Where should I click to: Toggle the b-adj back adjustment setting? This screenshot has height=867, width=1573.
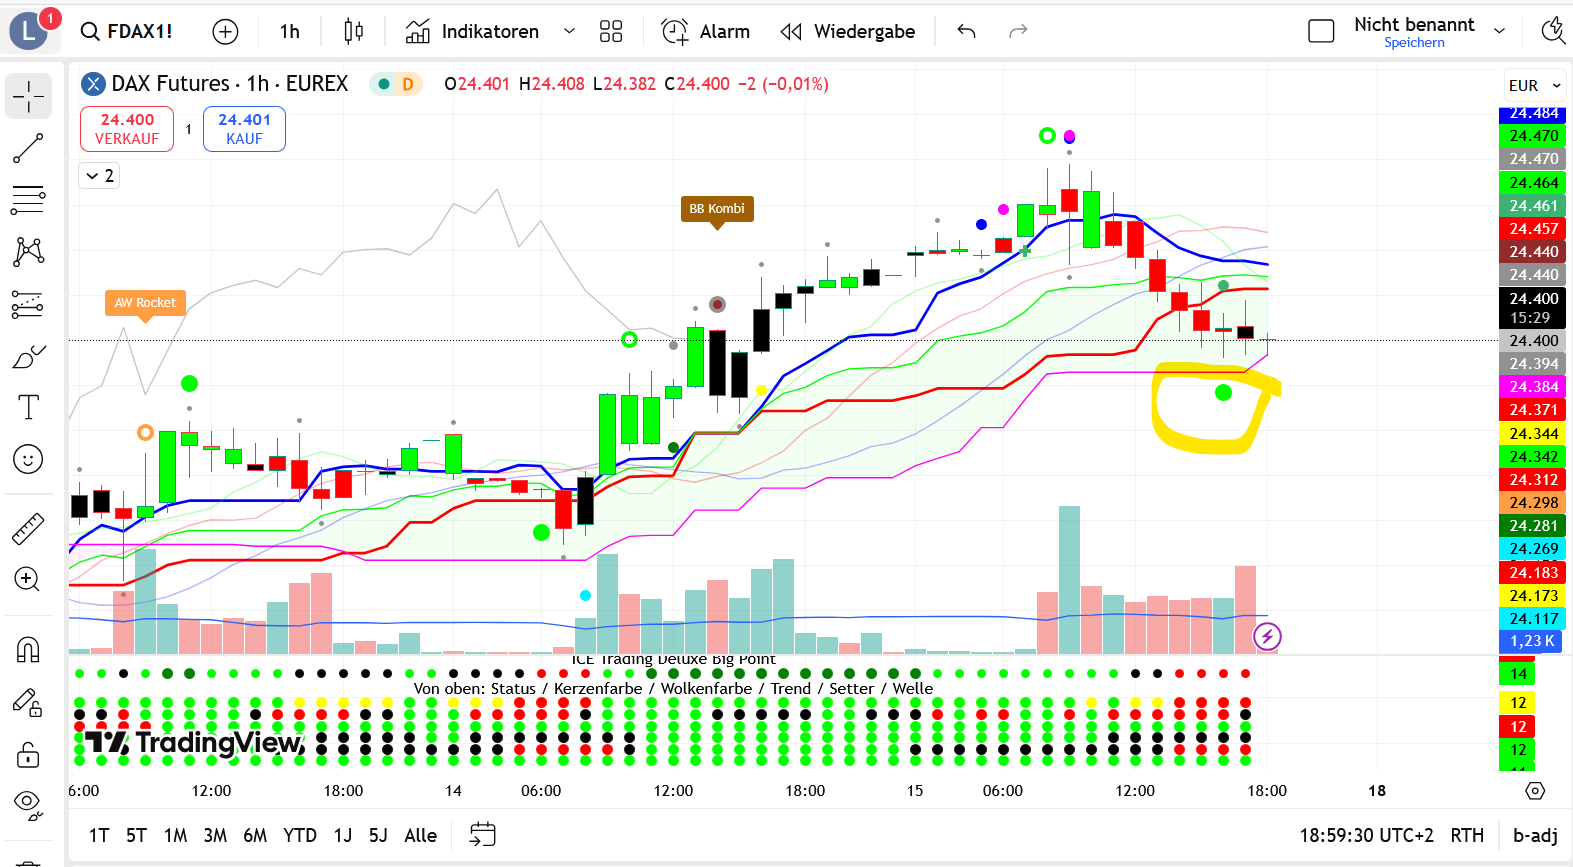pos(1535,835)
